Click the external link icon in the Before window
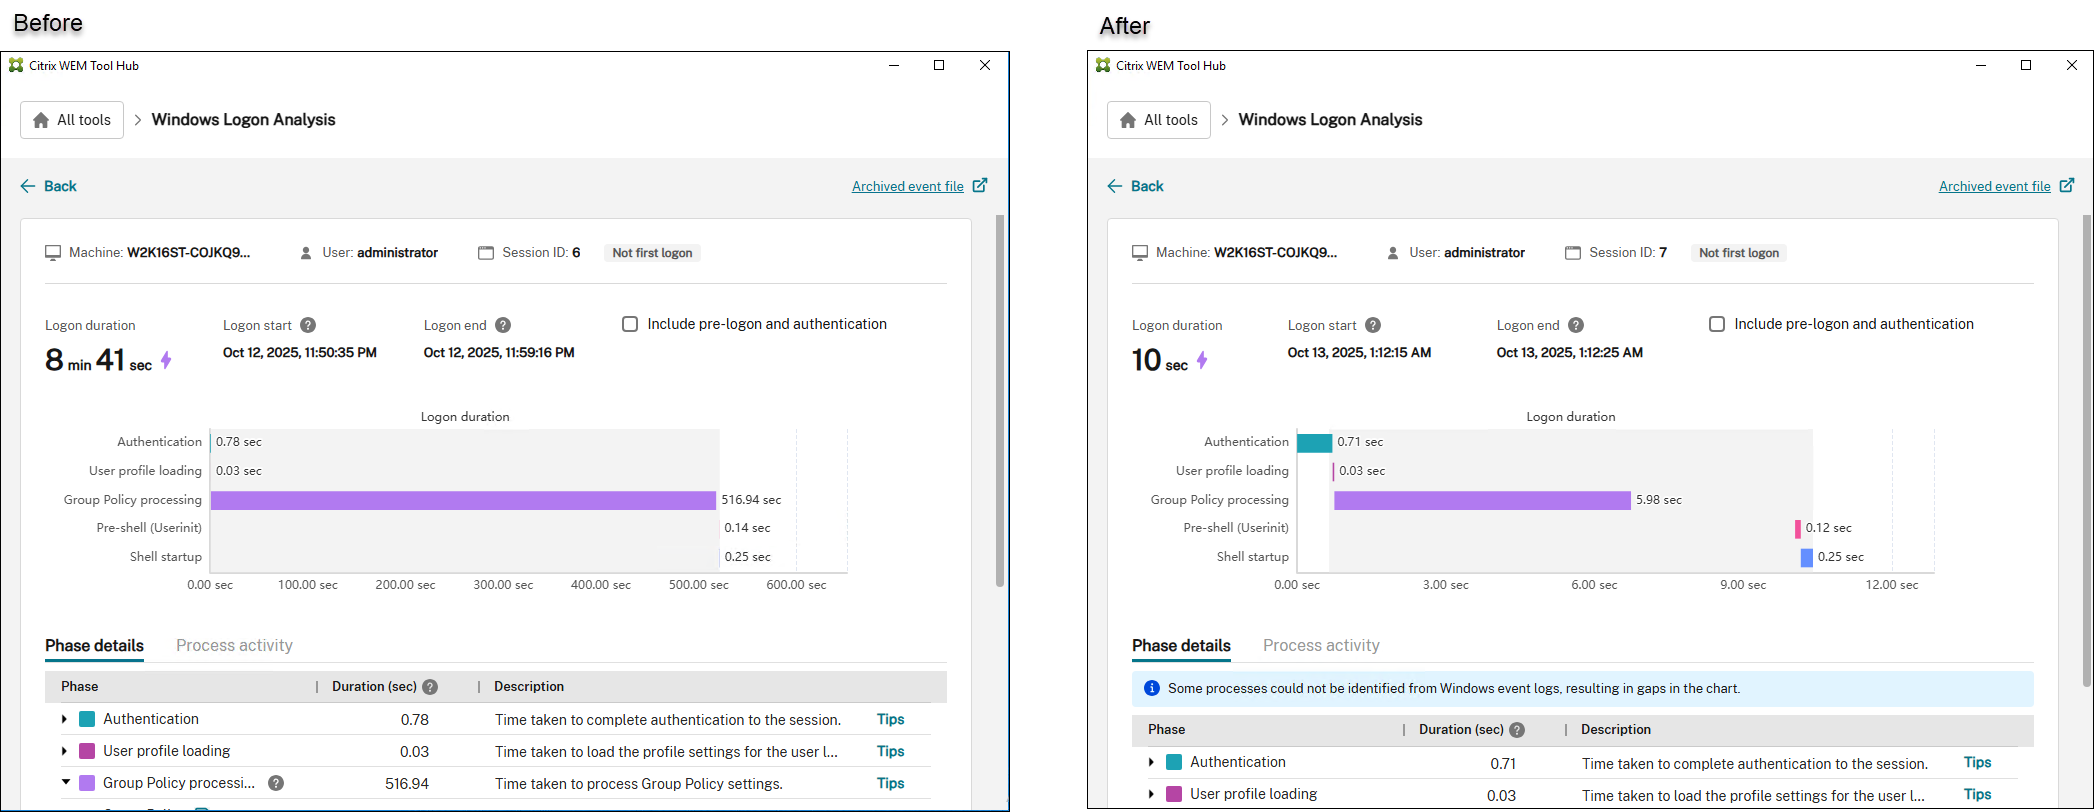 980,185
